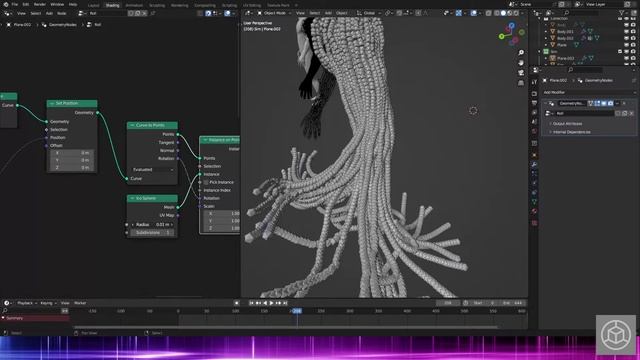The image size is (640, 360).
Task: Toggle visibility eye for Collection
Action: (x=627, y=18)
